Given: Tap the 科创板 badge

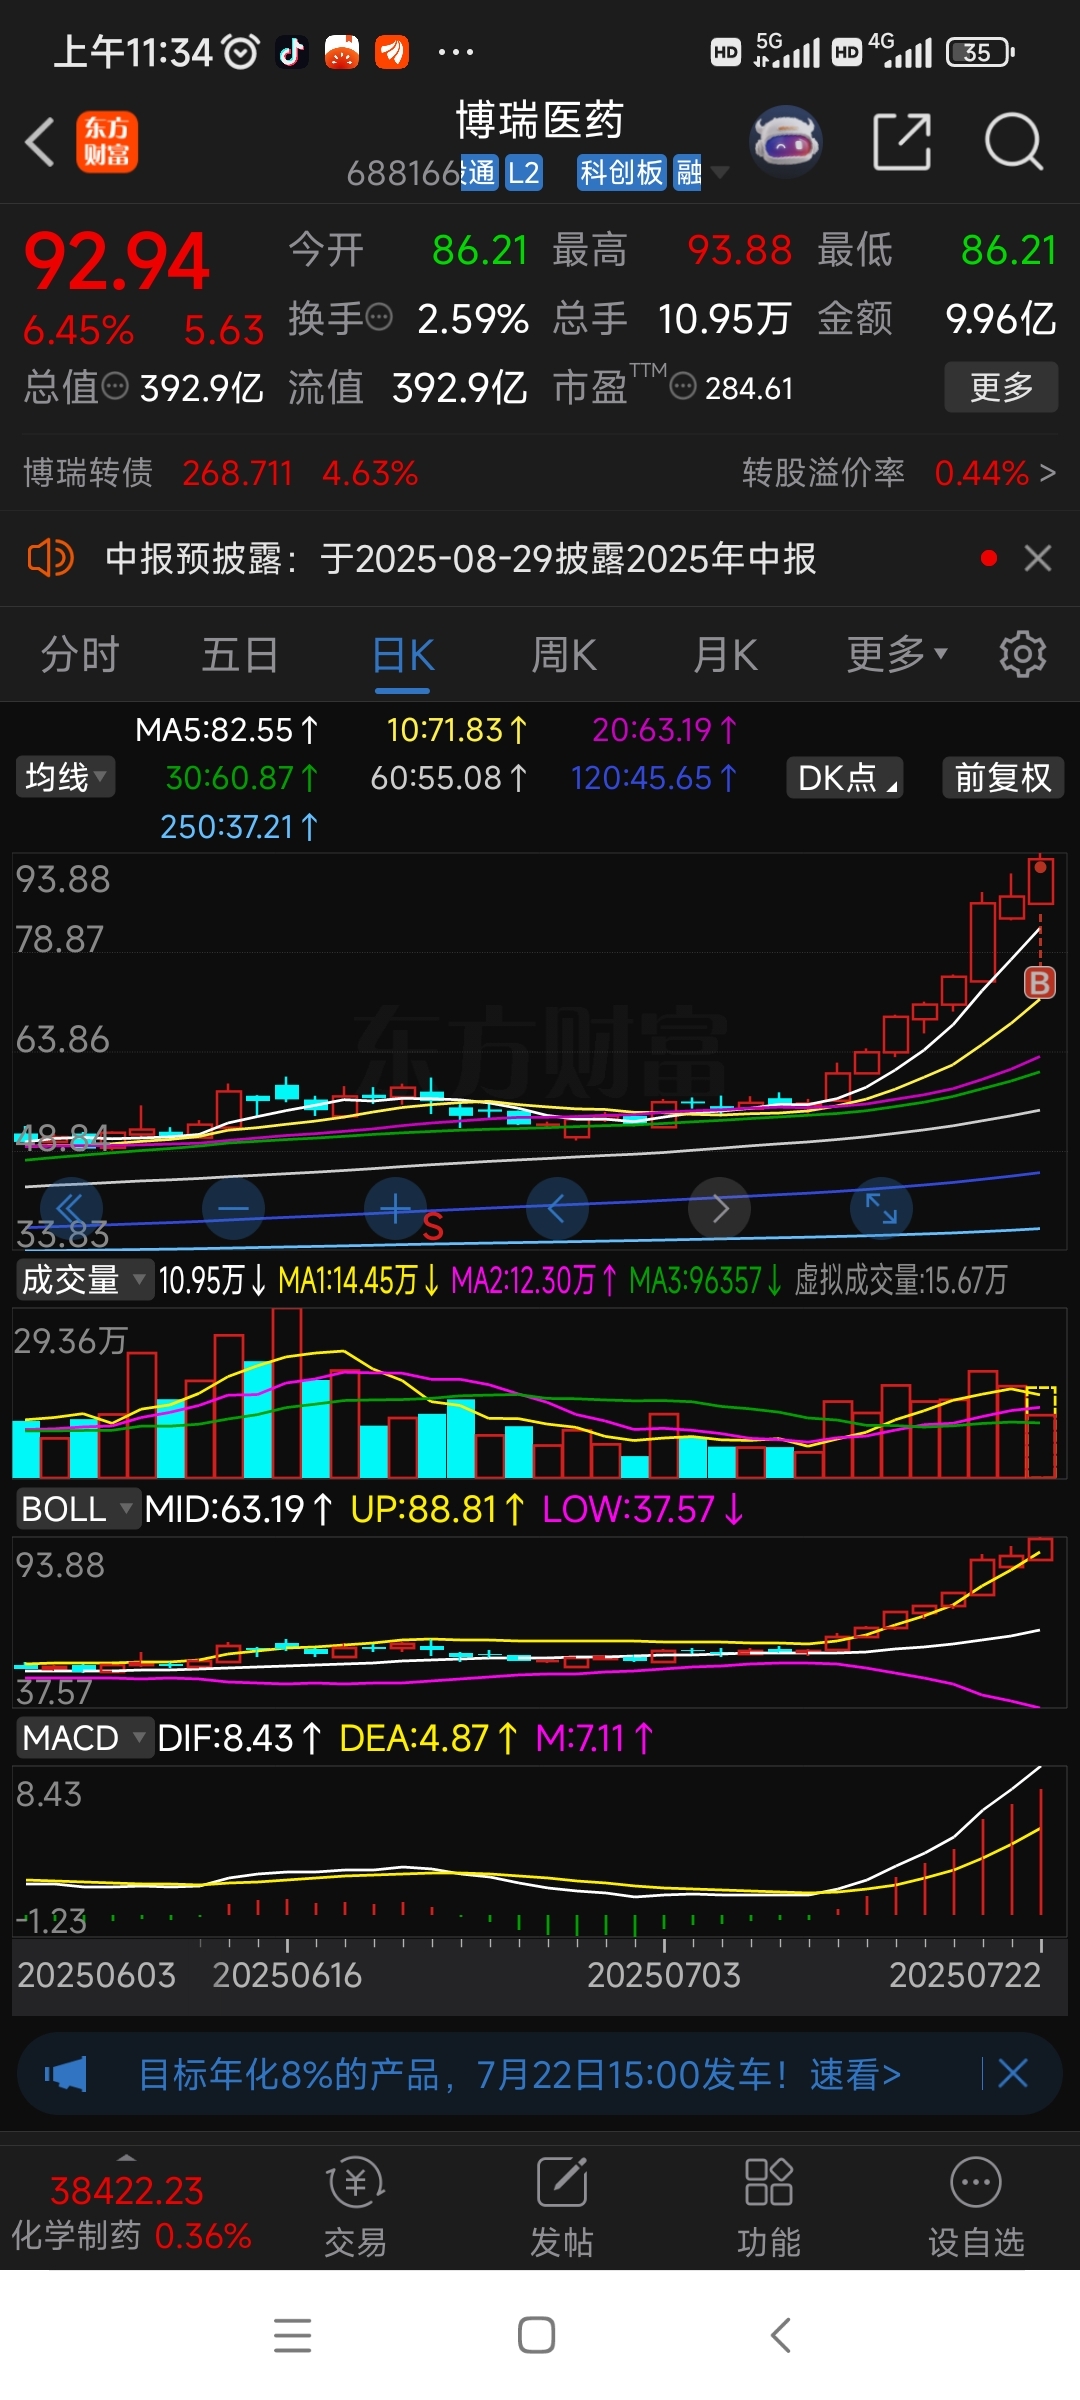Looking at the screenshot, I should pyautogui.click(x=621, y=173).
